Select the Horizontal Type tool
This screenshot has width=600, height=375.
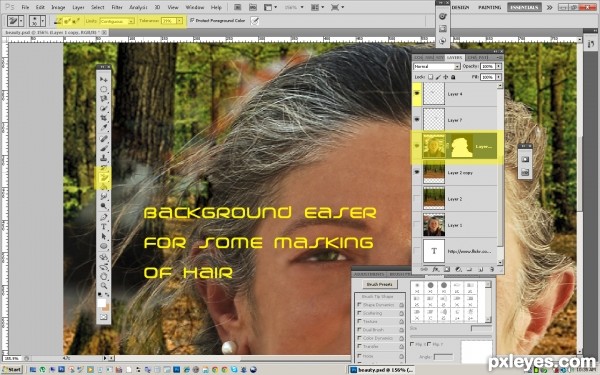pyautogui.click(x=103, y=227)
